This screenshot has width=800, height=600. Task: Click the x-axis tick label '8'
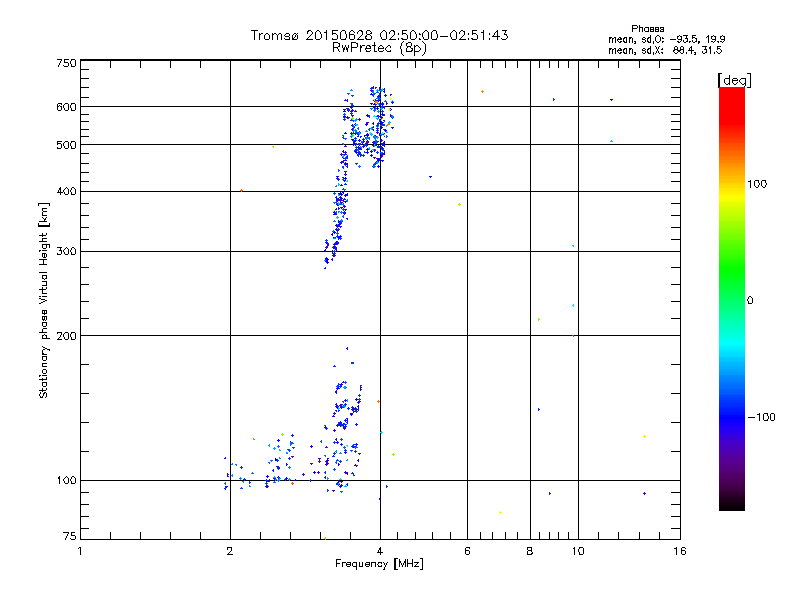pyautogui.click(x=530, y=551)
